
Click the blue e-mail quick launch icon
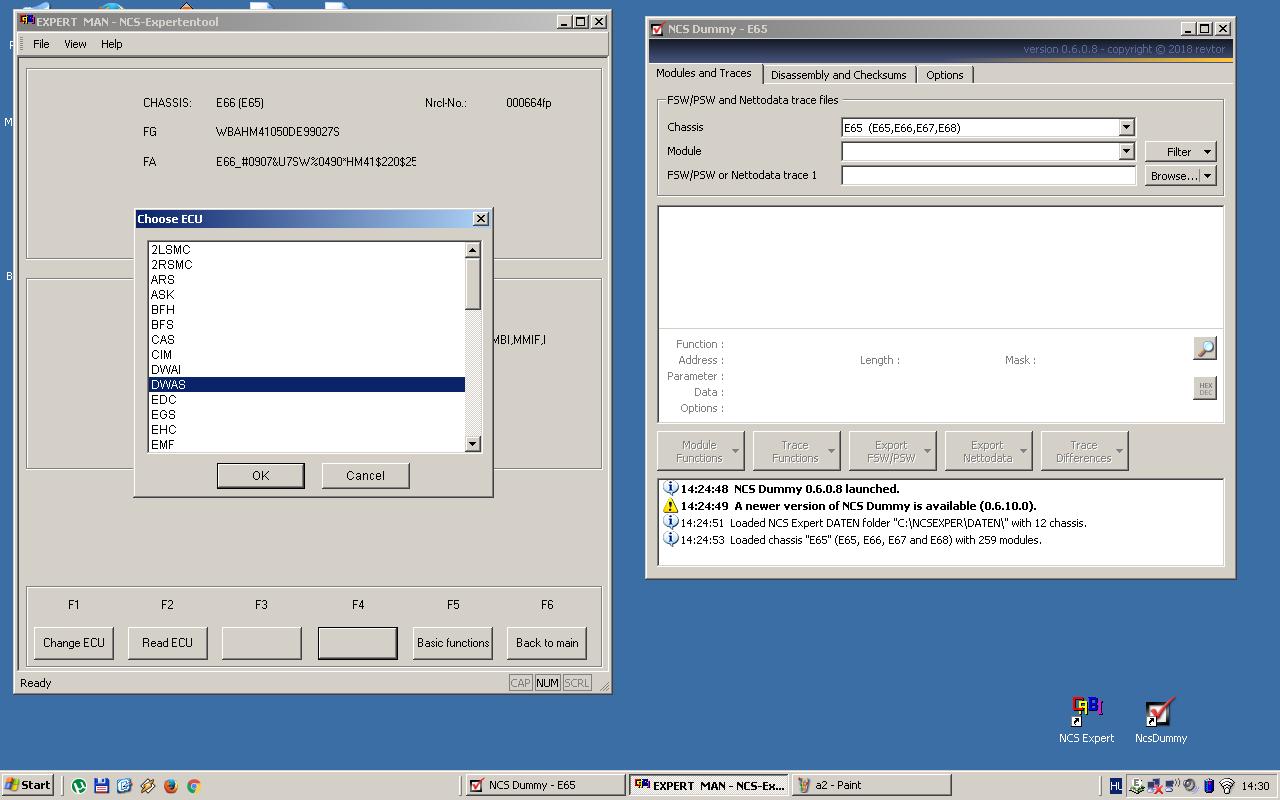[x=124, y=786]
